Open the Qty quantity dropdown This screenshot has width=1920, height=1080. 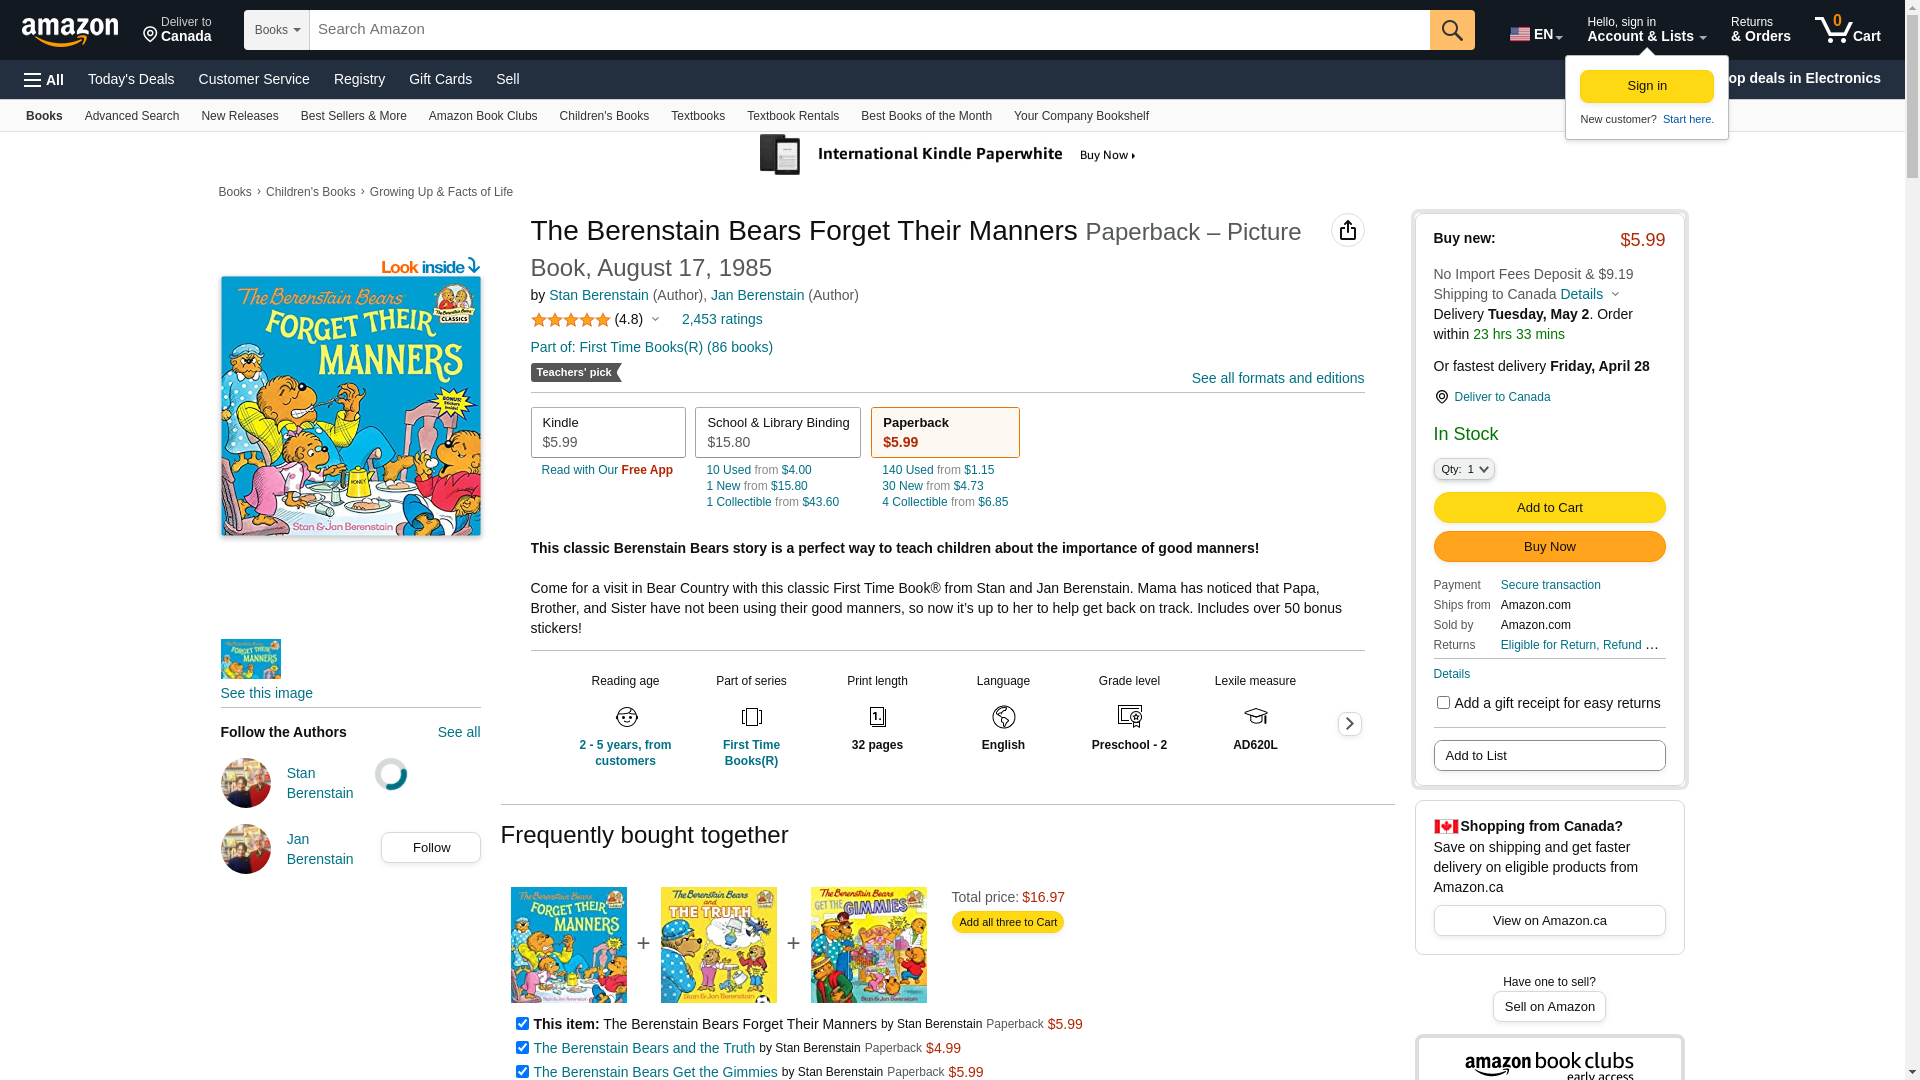(x=1464, y=469)
